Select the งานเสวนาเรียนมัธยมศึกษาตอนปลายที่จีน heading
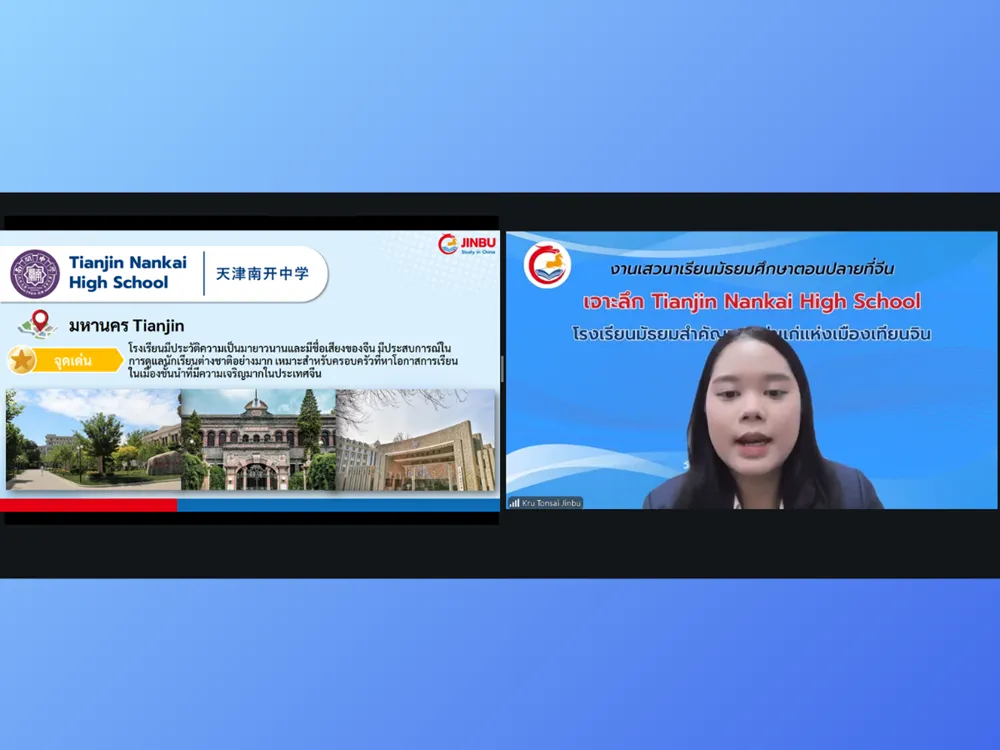The width and height of the screenshot is (1000, 750). 752,268
